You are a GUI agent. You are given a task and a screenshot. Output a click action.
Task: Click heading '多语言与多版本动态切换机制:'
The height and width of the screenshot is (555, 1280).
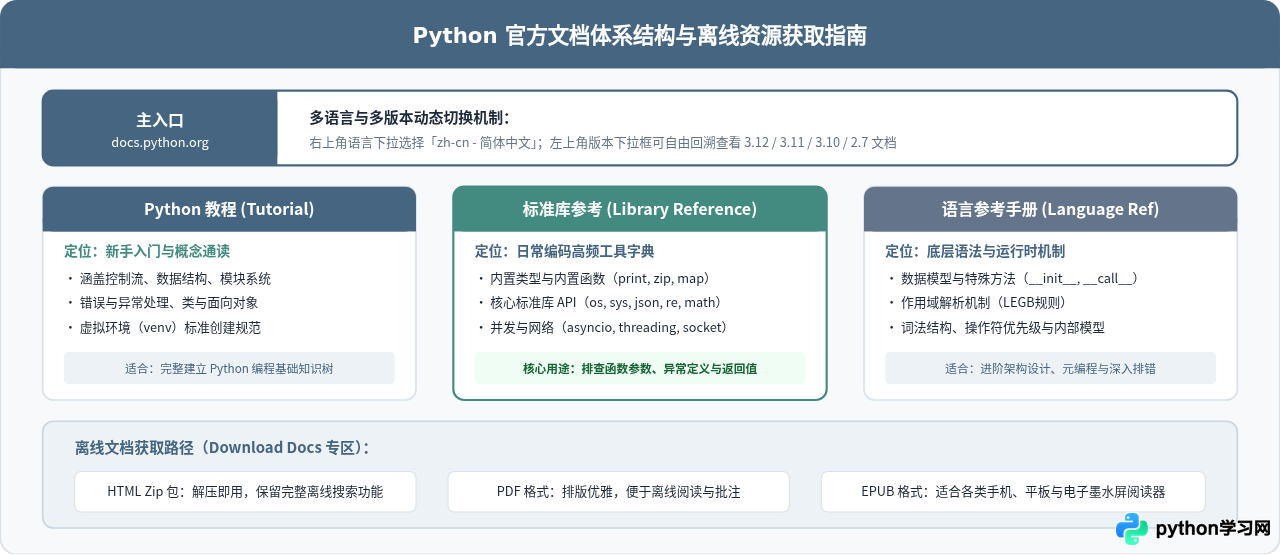tap(410, 117)
